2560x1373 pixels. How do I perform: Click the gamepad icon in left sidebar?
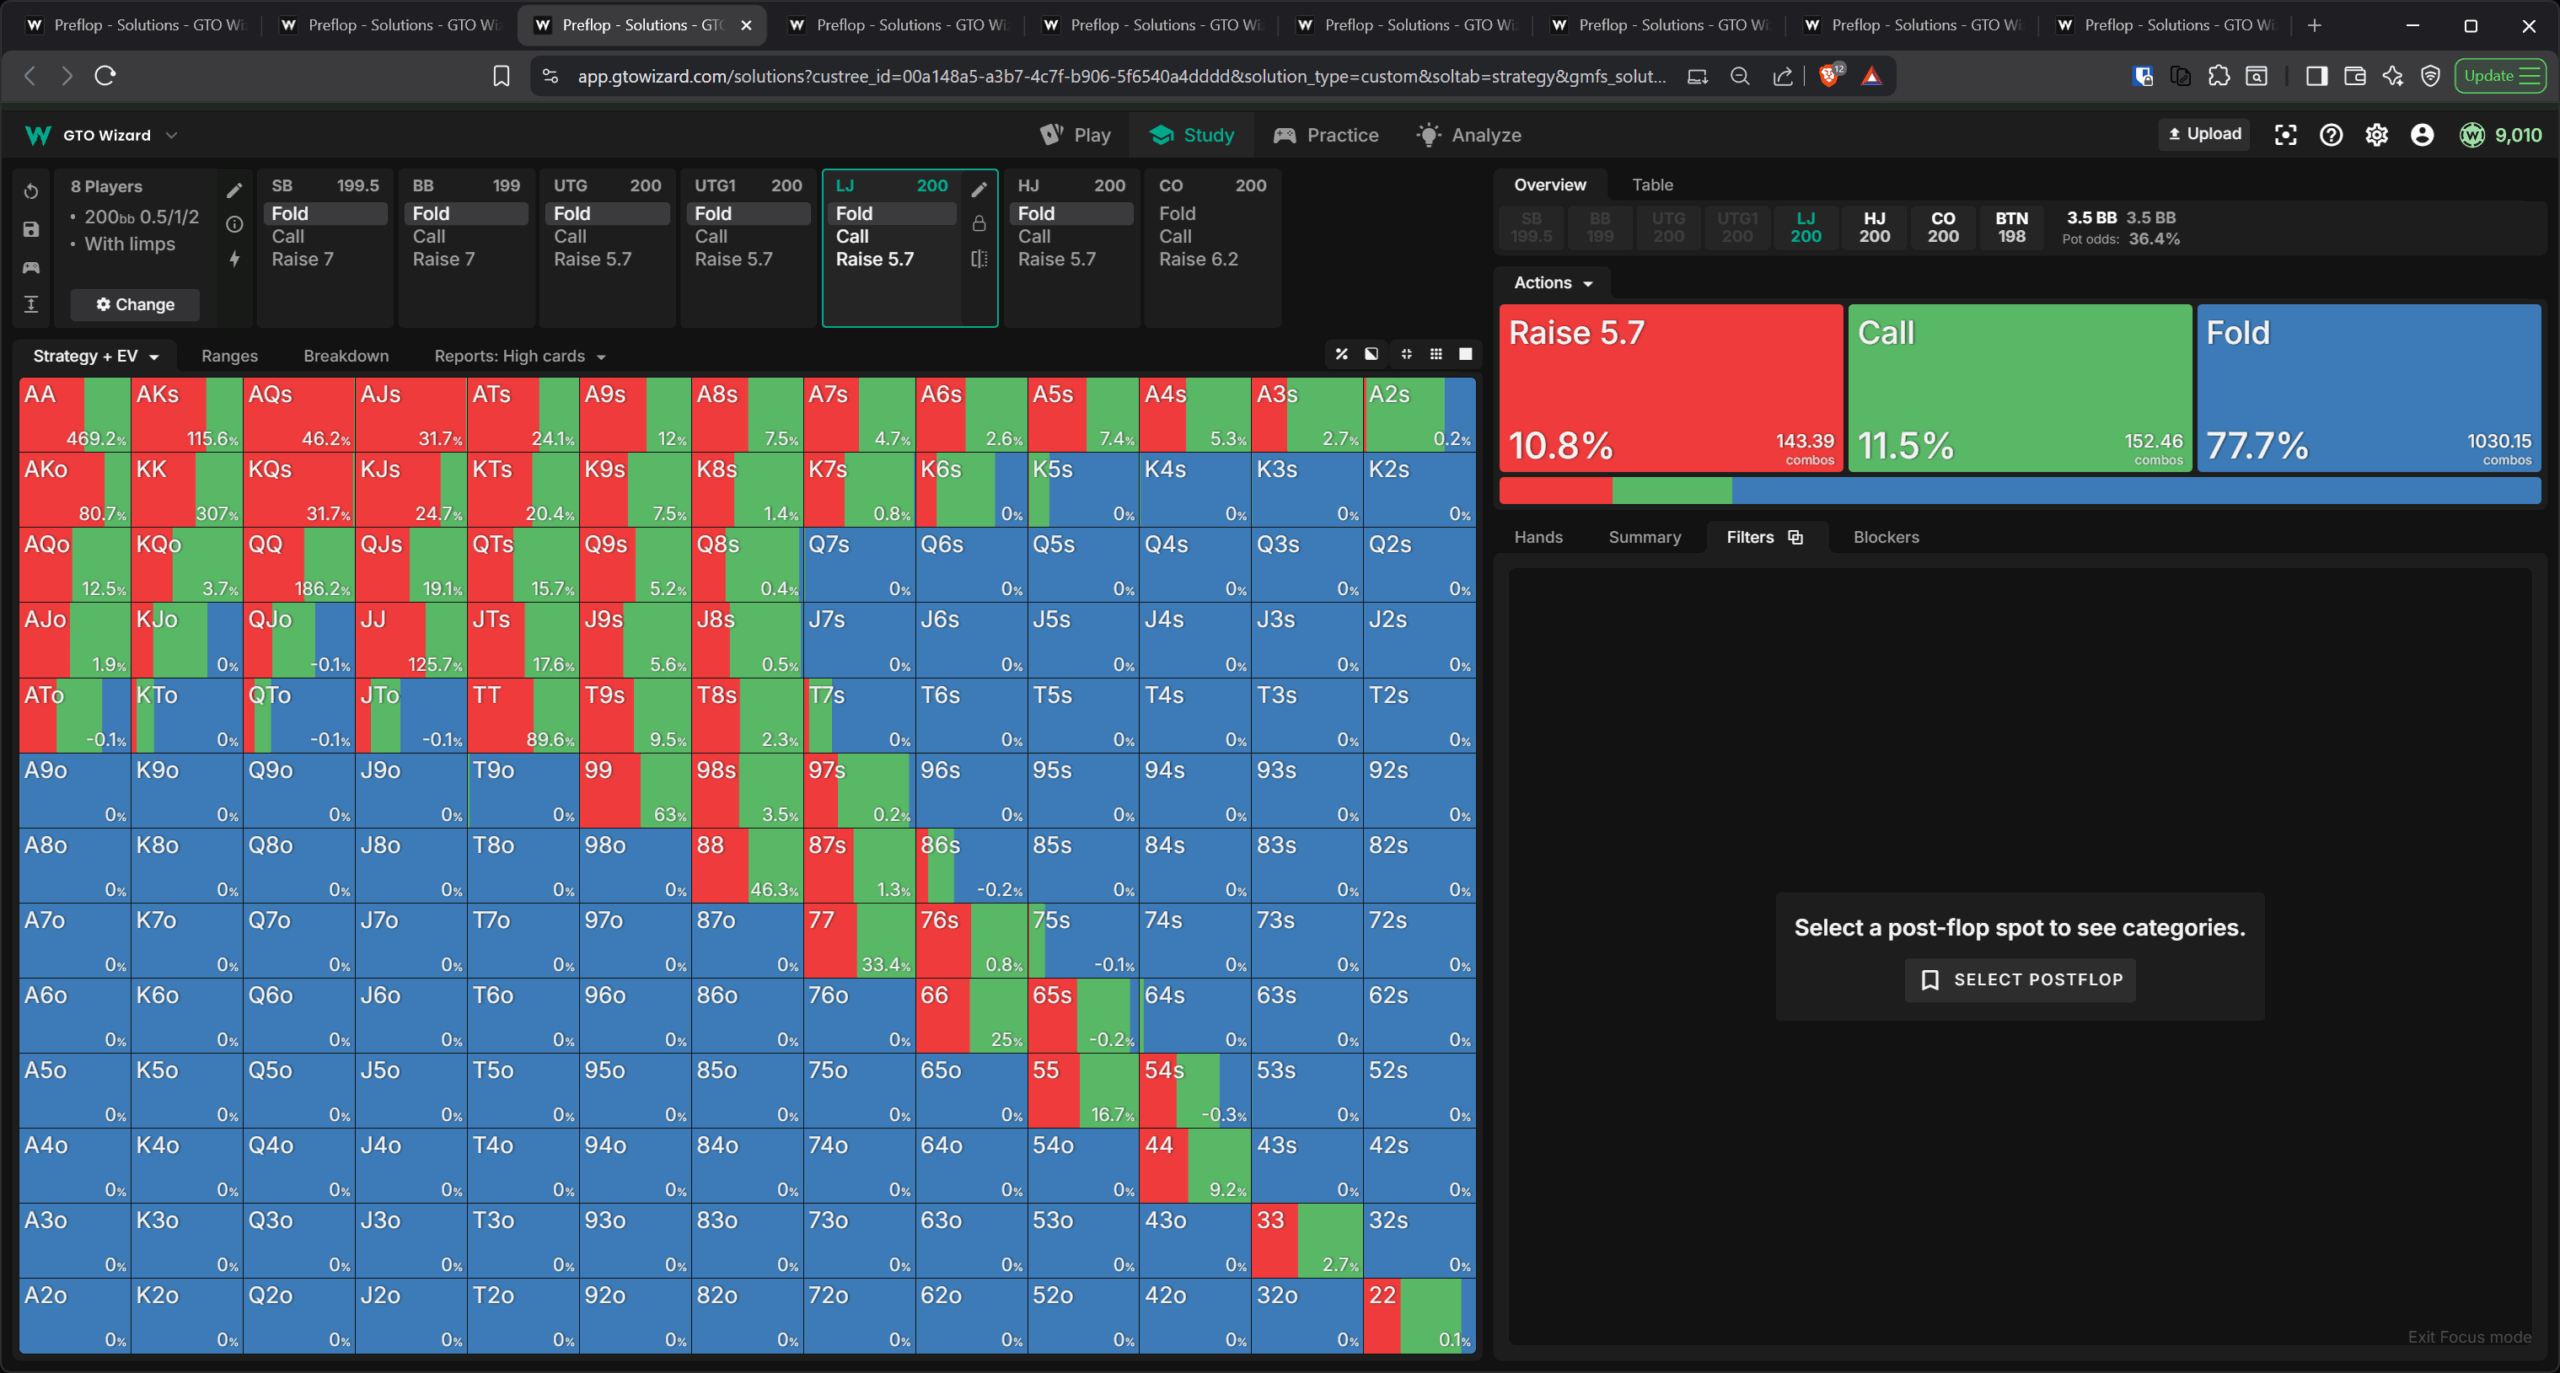click(31, 267)
